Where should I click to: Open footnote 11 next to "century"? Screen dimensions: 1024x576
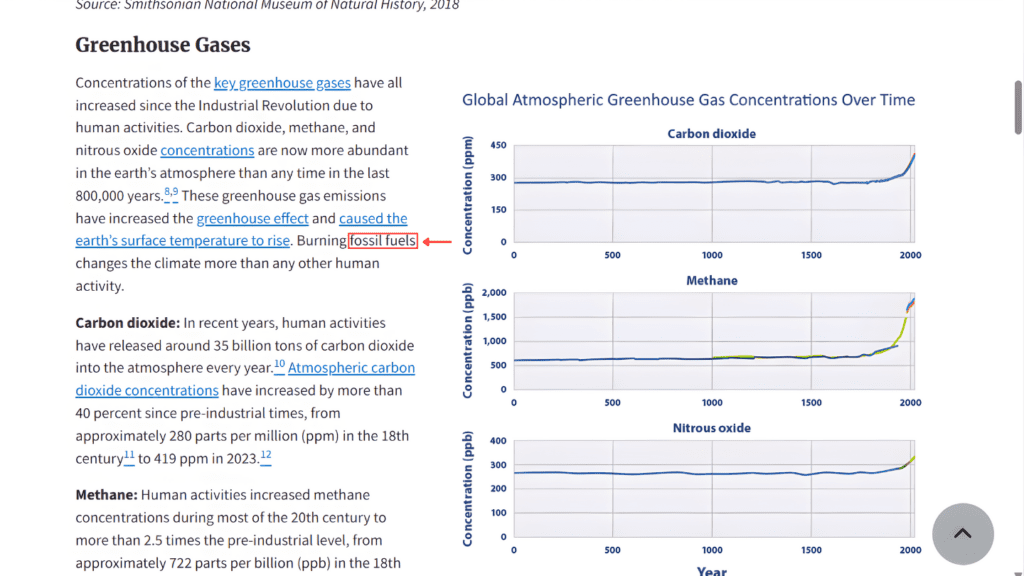pyautogui.click(x=129, y=455)
